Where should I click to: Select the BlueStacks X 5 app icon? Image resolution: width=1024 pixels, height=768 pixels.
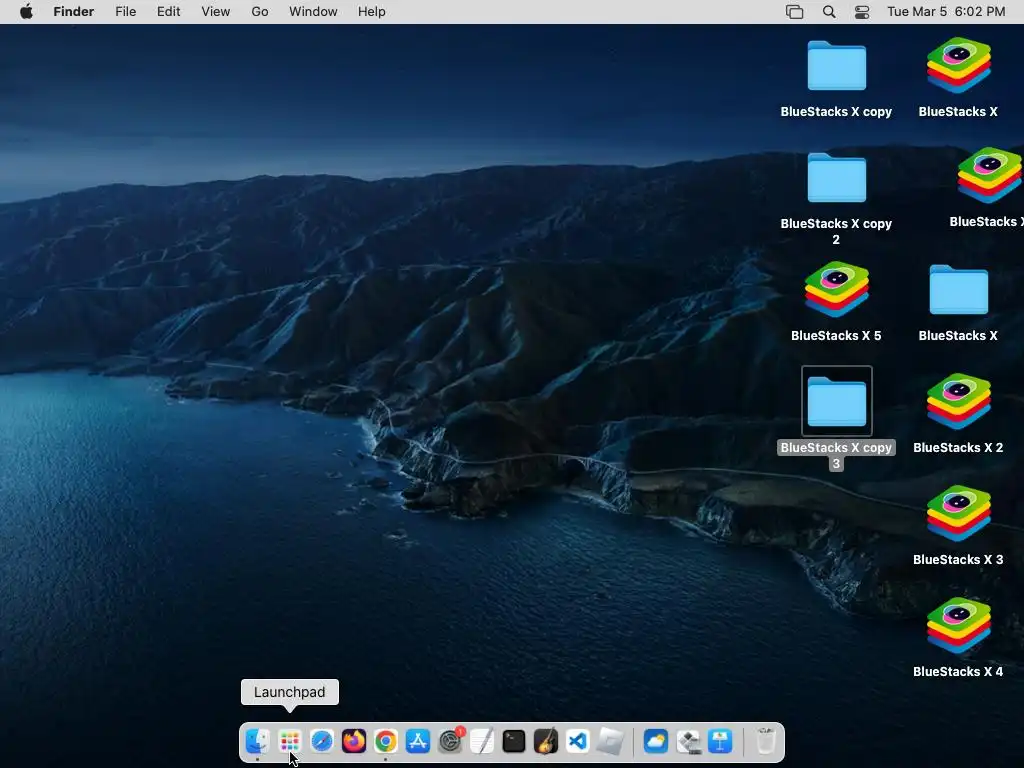pos(837,289)
